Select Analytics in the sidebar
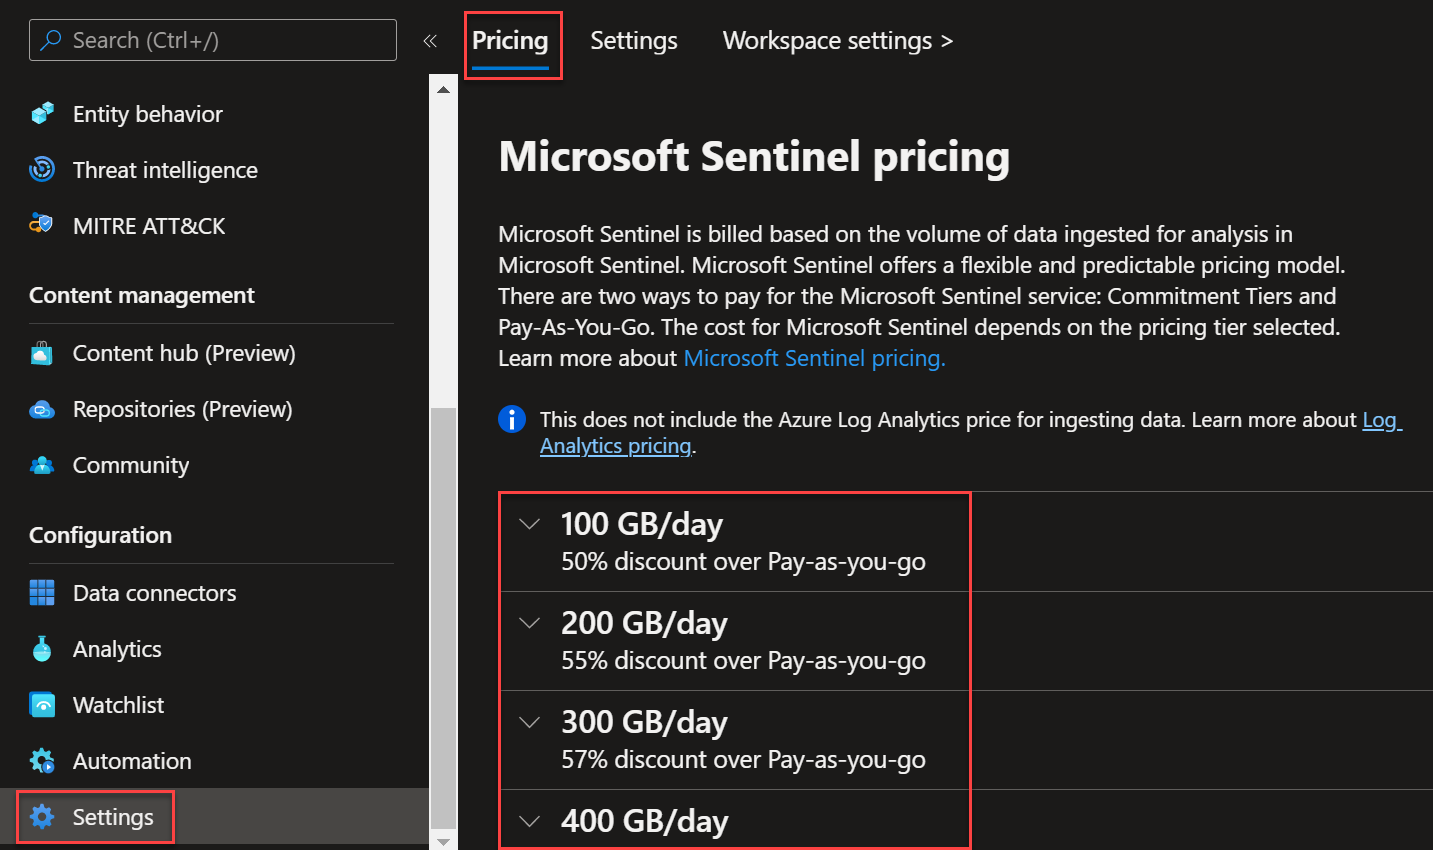Image resolution: width=1433 pixels, height=850 pixels. tap(117, 648)
